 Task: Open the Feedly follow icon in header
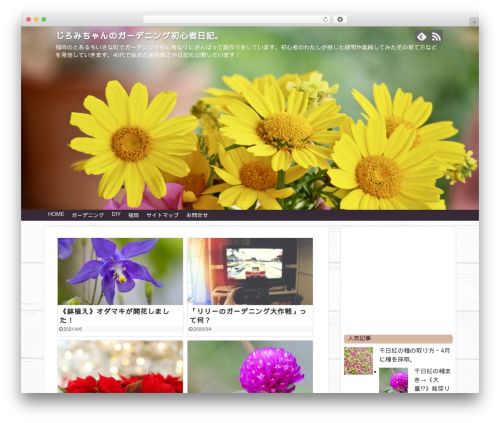coord(422,36)
